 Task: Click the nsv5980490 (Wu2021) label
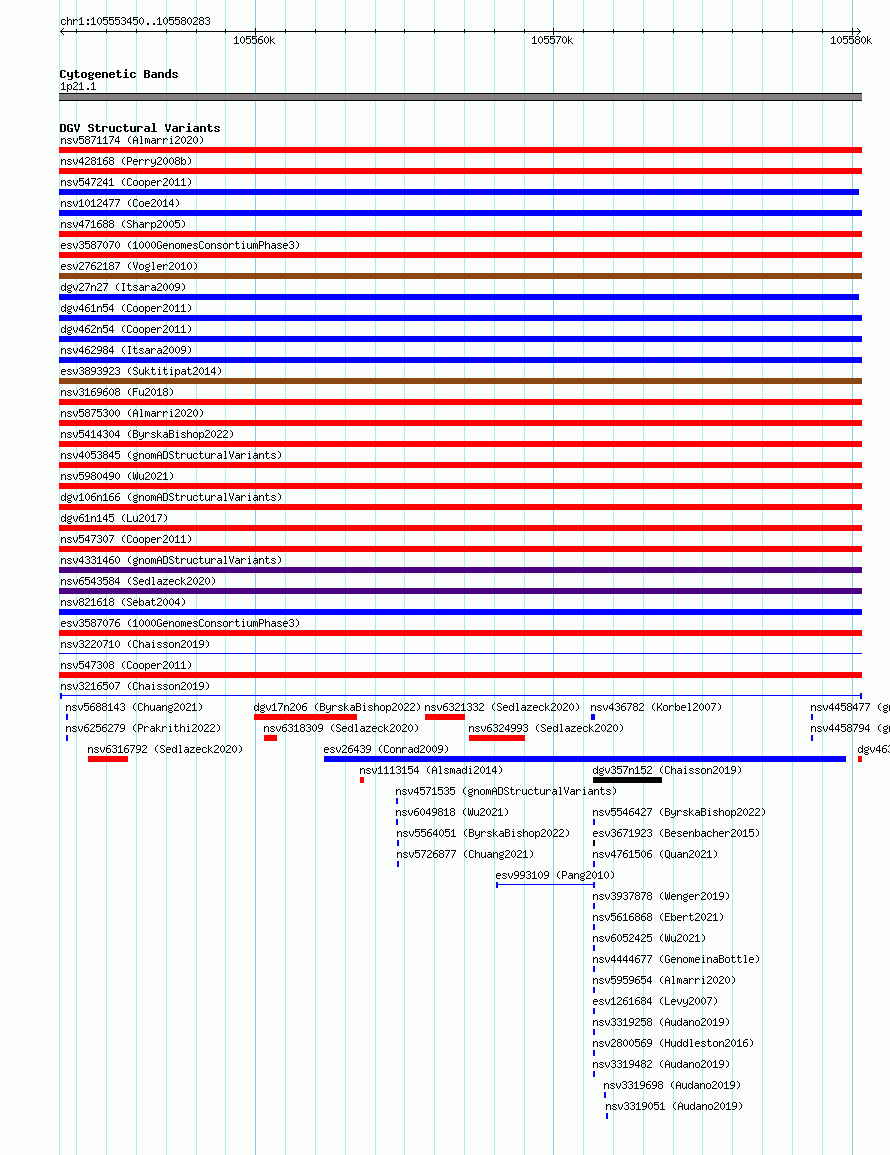(117, 476)
